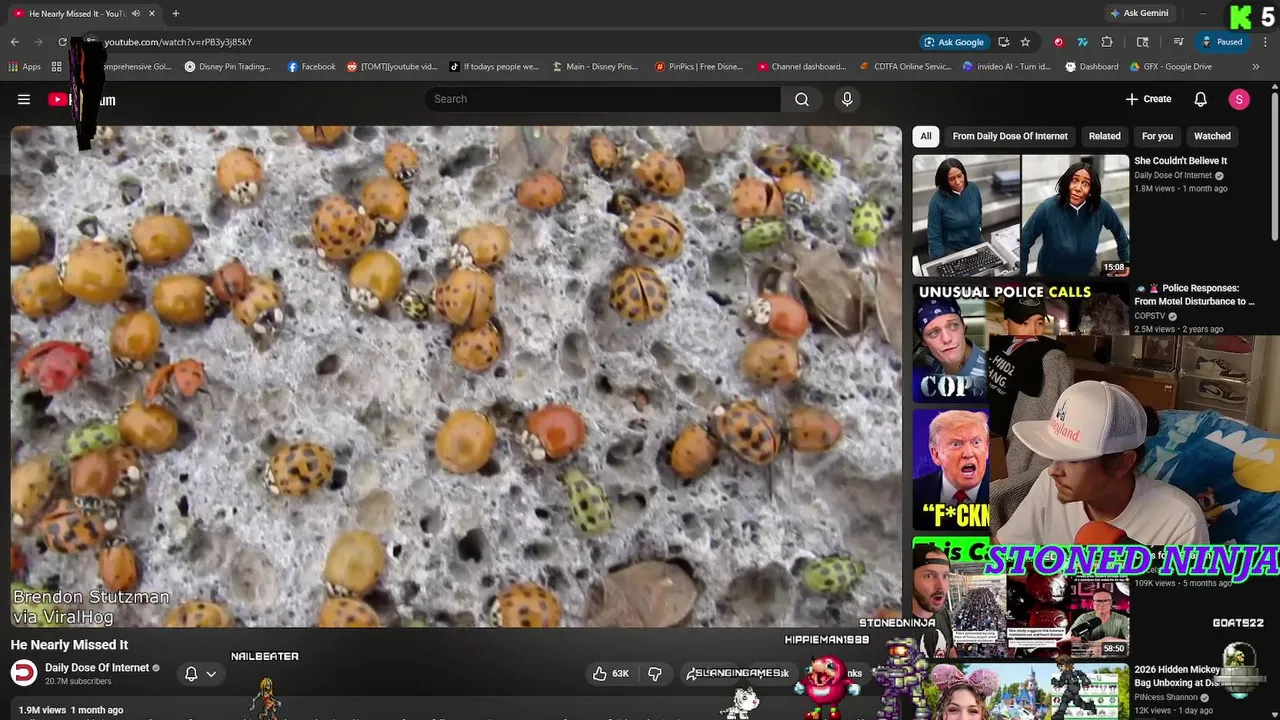The width and height of the screenshot is (1280, 720).
Task: Start voice search with the microphone
Action: pos(847,99)
